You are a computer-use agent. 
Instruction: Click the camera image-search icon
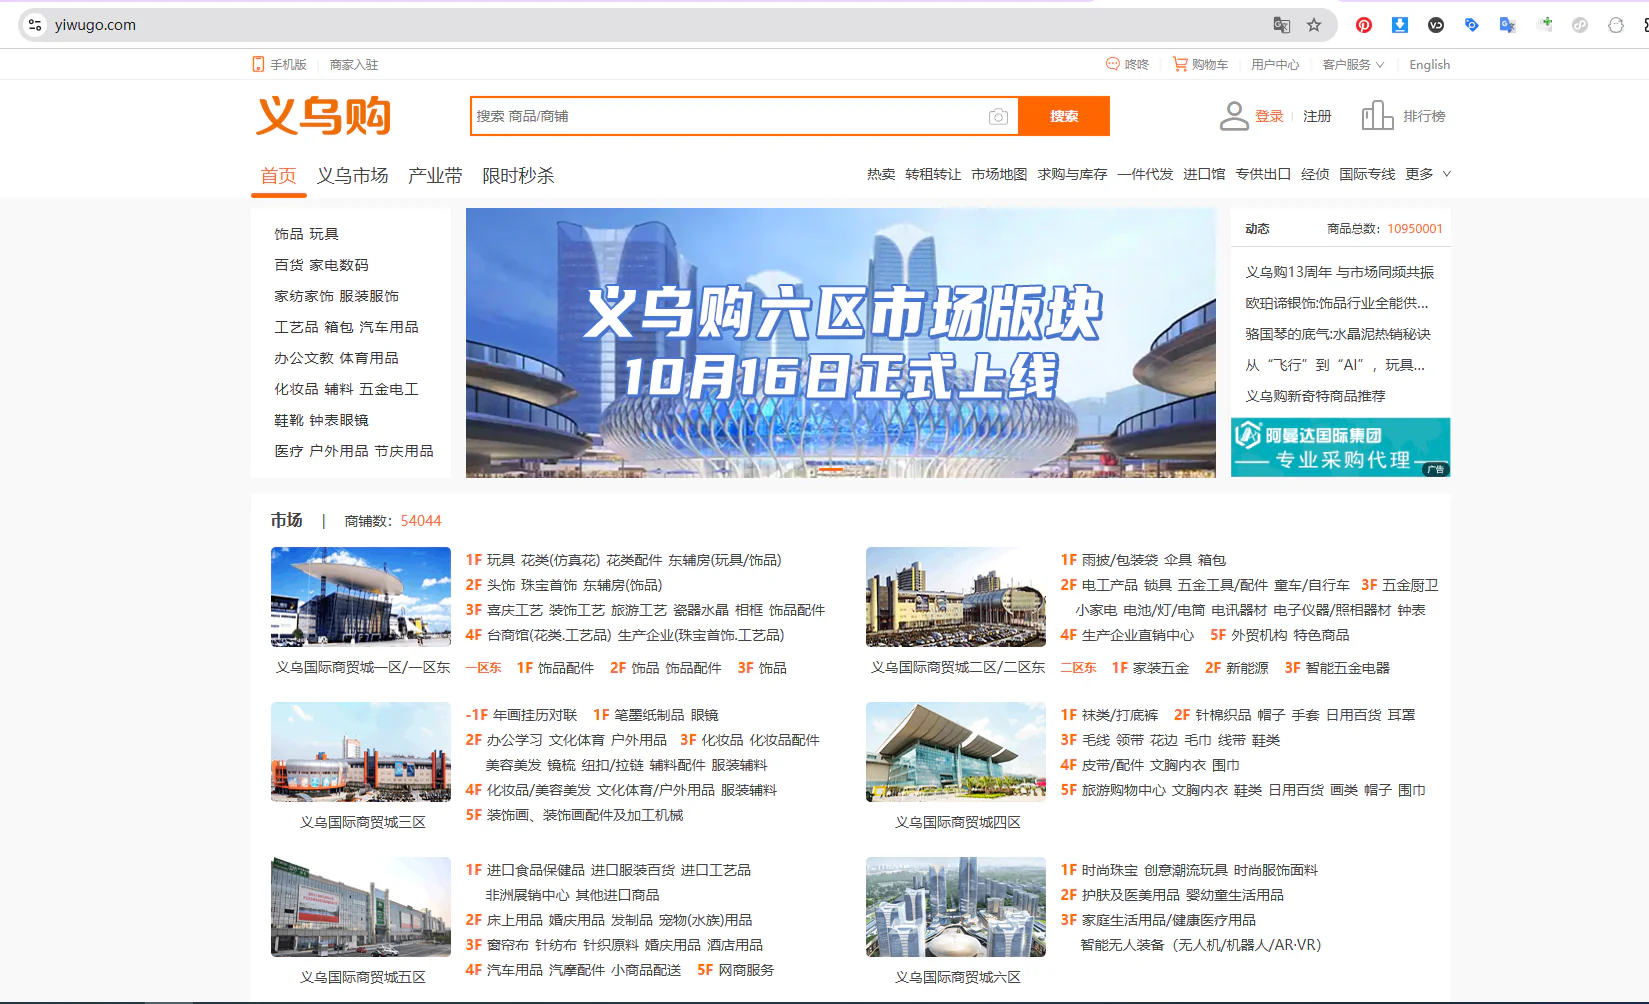[x=998, y=117]
